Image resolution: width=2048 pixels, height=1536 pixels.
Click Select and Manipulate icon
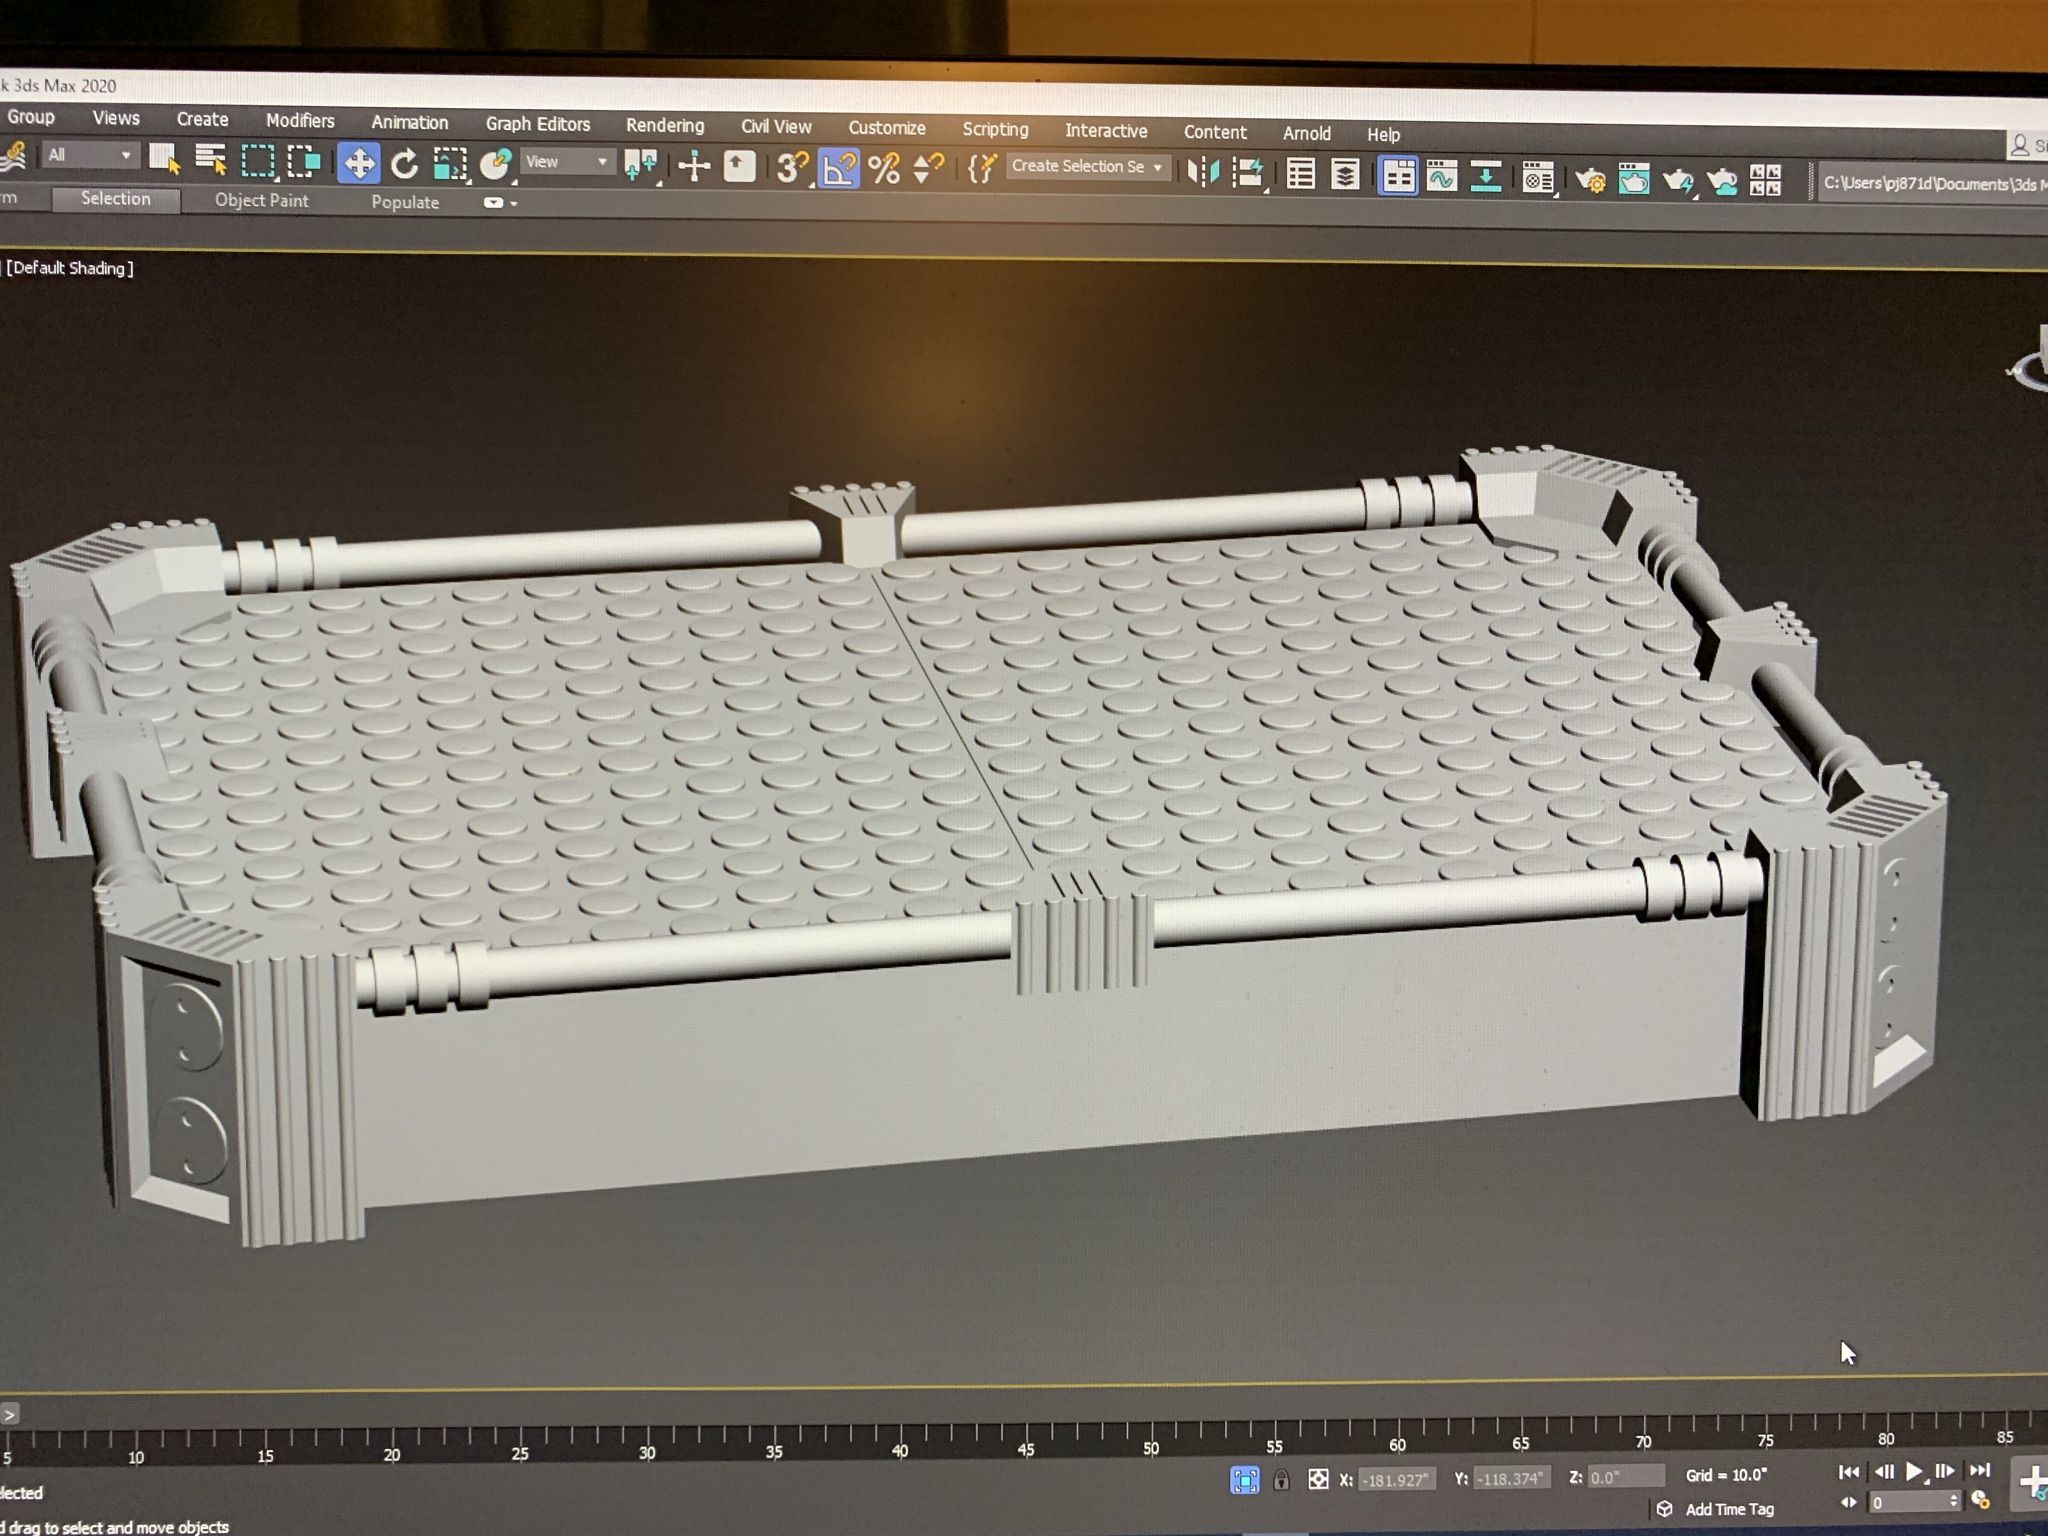click(x=693, y=167)
